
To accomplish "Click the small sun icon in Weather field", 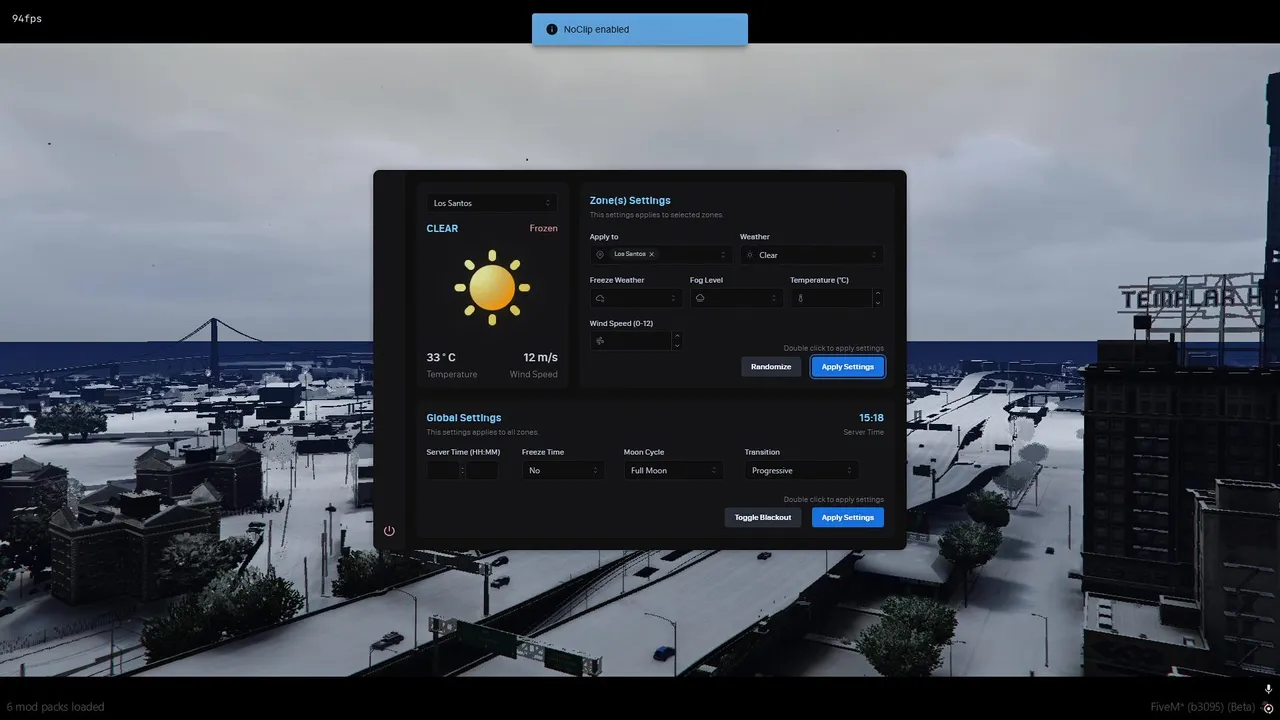I will (x=750, y=255).
